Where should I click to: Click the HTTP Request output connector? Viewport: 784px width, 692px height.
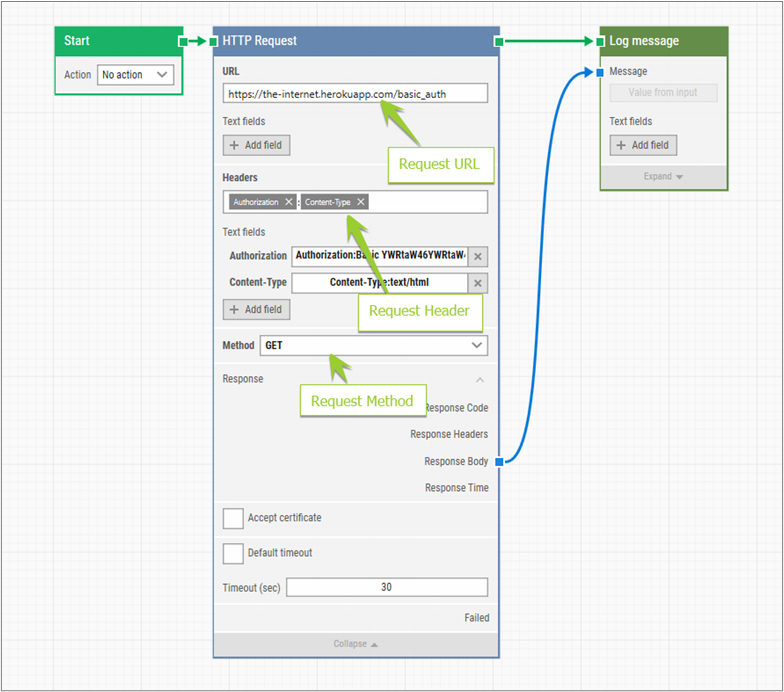click(x=498, y=41)
